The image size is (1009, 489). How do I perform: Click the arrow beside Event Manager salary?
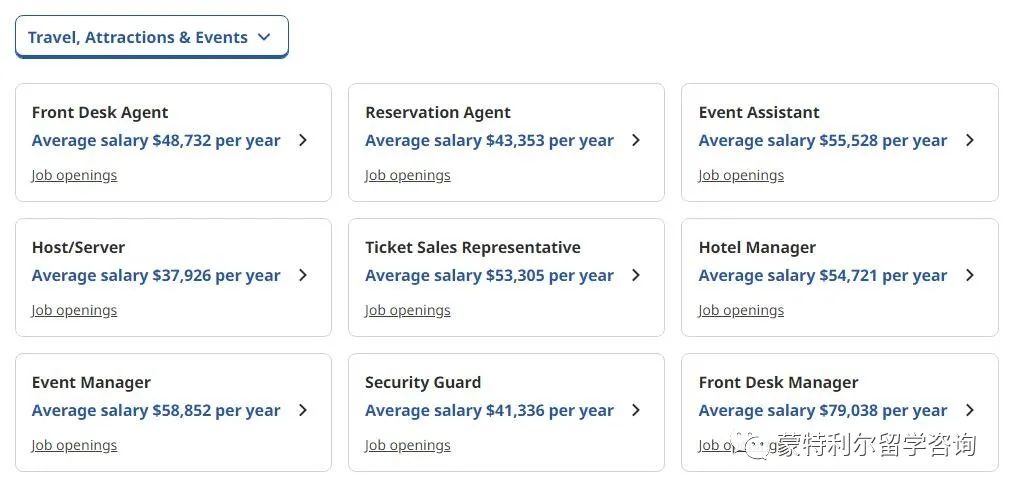303,411
